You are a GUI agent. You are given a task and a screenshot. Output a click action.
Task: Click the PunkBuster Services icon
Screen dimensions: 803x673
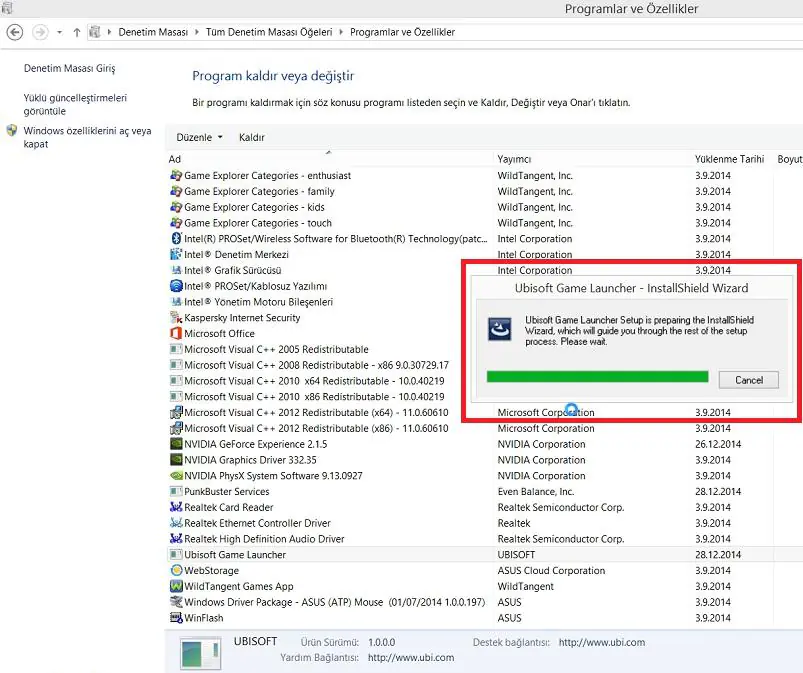pyautogui.click(x=178, y=491)
